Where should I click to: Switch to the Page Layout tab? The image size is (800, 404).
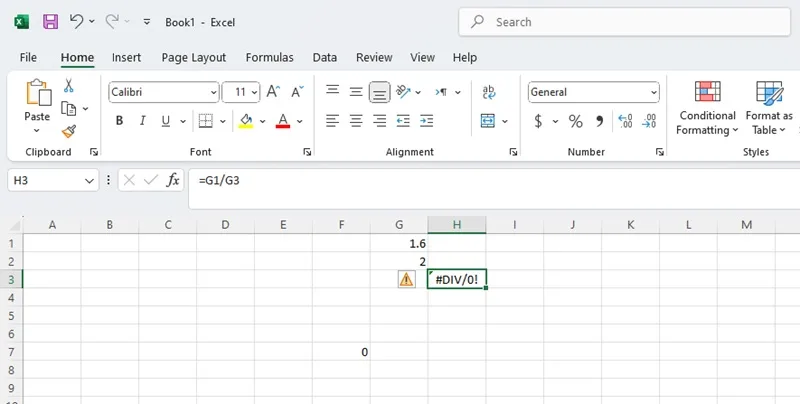tap(194, 57)
